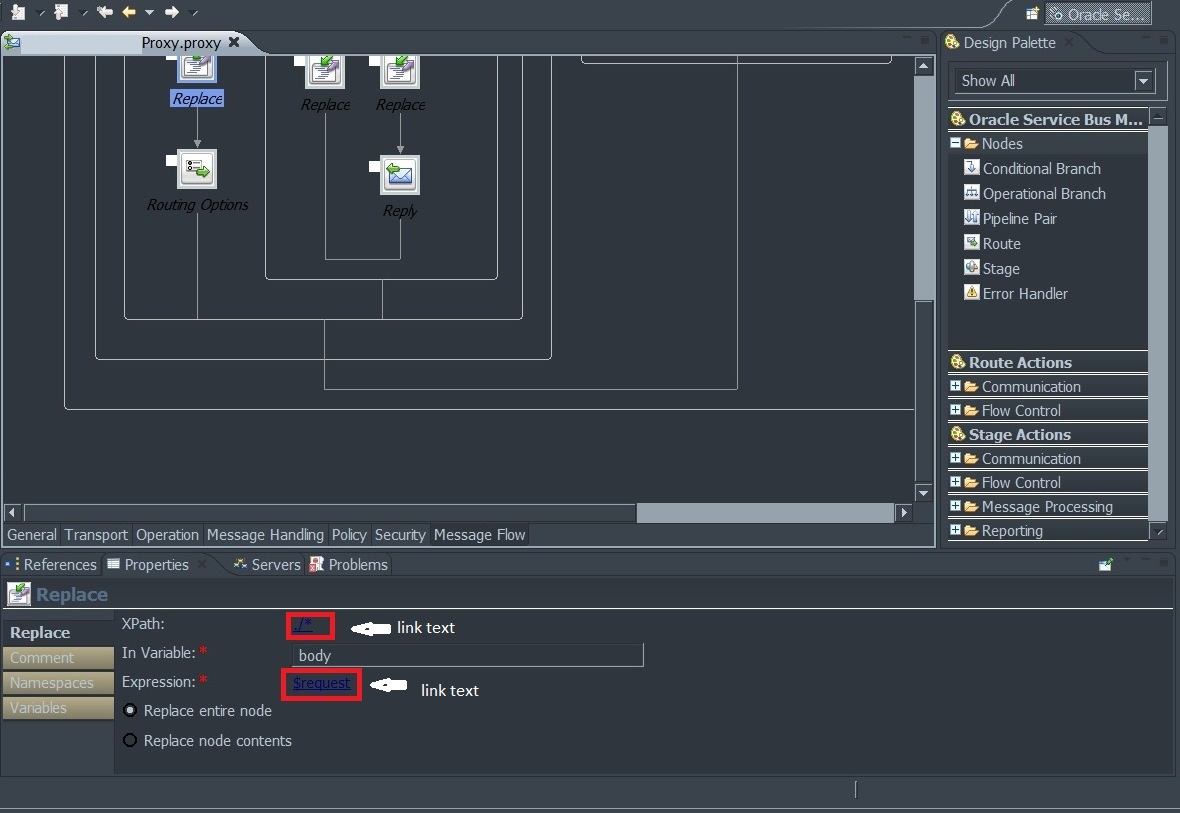Pick the Stage node from palette
Screen dimensions: 1180x813
tap(992, 269)
